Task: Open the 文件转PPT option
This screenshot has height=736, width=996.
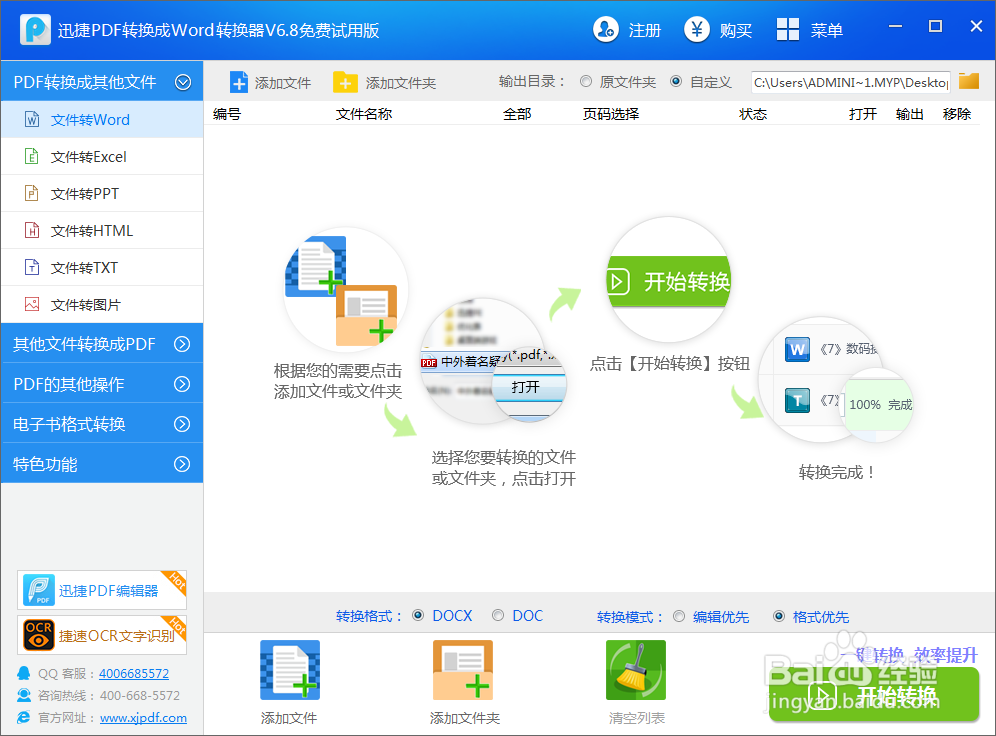Action: coord(102,193)
